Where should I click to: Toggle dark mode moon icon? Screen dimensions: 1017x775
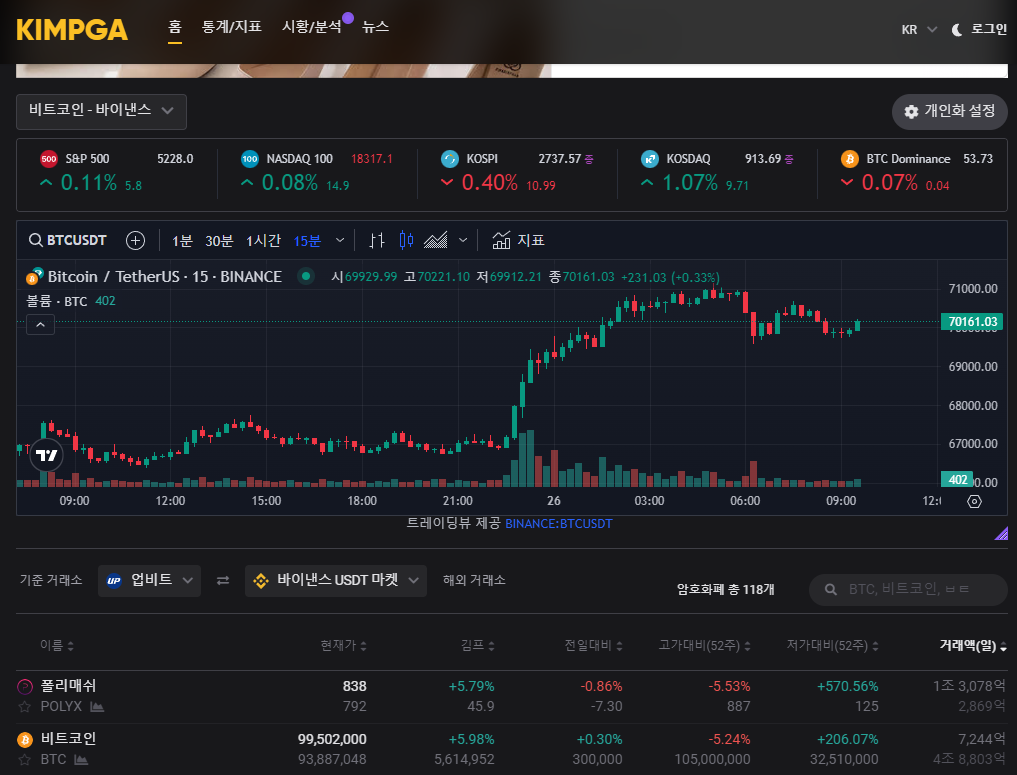[x=956, y=29]
